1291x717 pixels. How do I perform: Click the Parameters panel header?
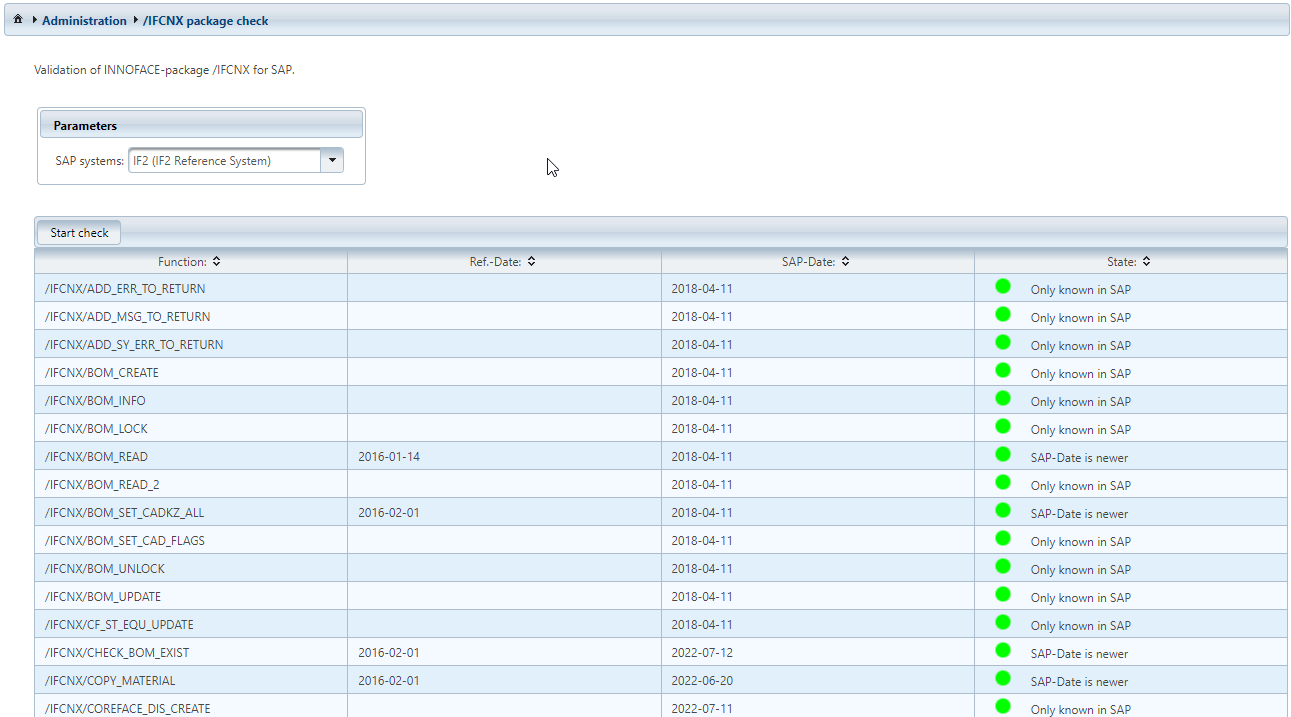(x=201, y=125)
